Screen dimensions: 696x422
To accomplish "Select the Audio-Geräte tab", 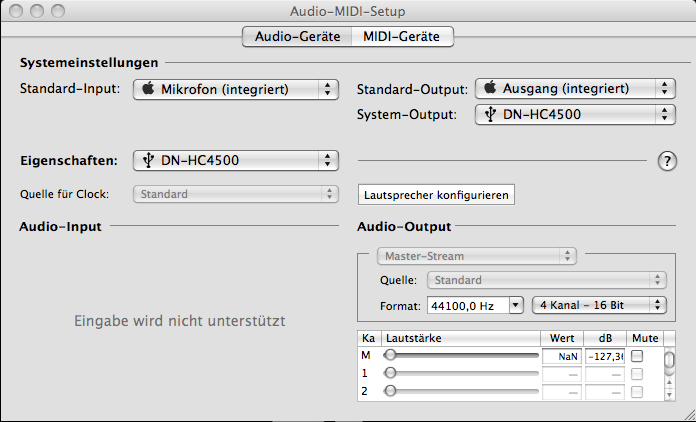I will point(297,37).
